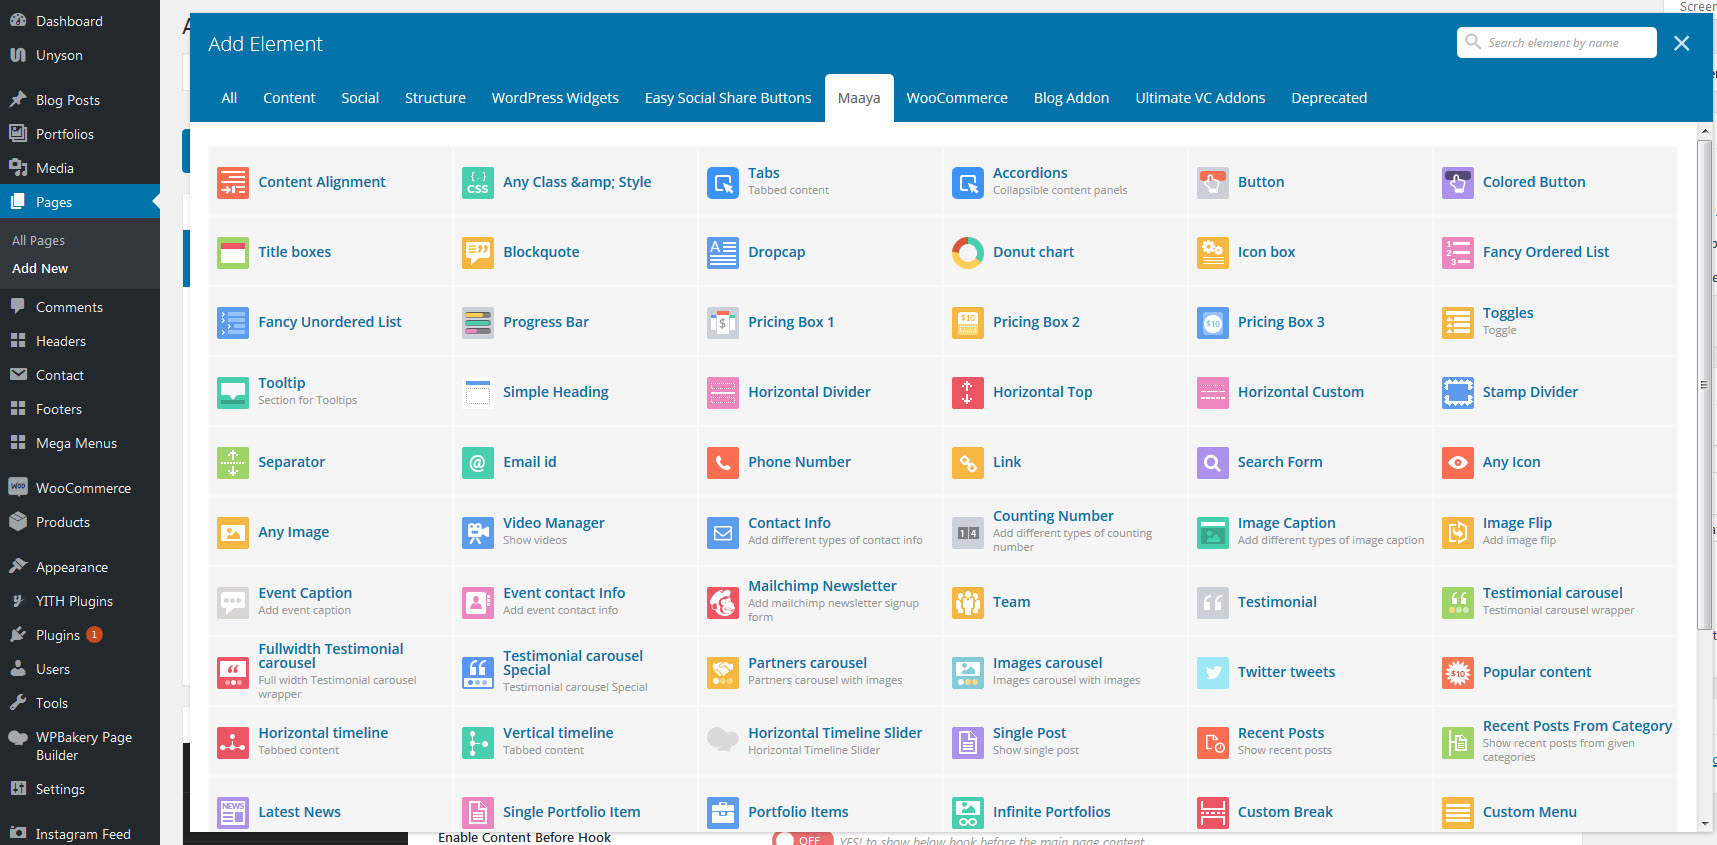Viewport: 1717px width, 845px height.
Task: Select the Progress Bar icon
Action: coord(478,323)
